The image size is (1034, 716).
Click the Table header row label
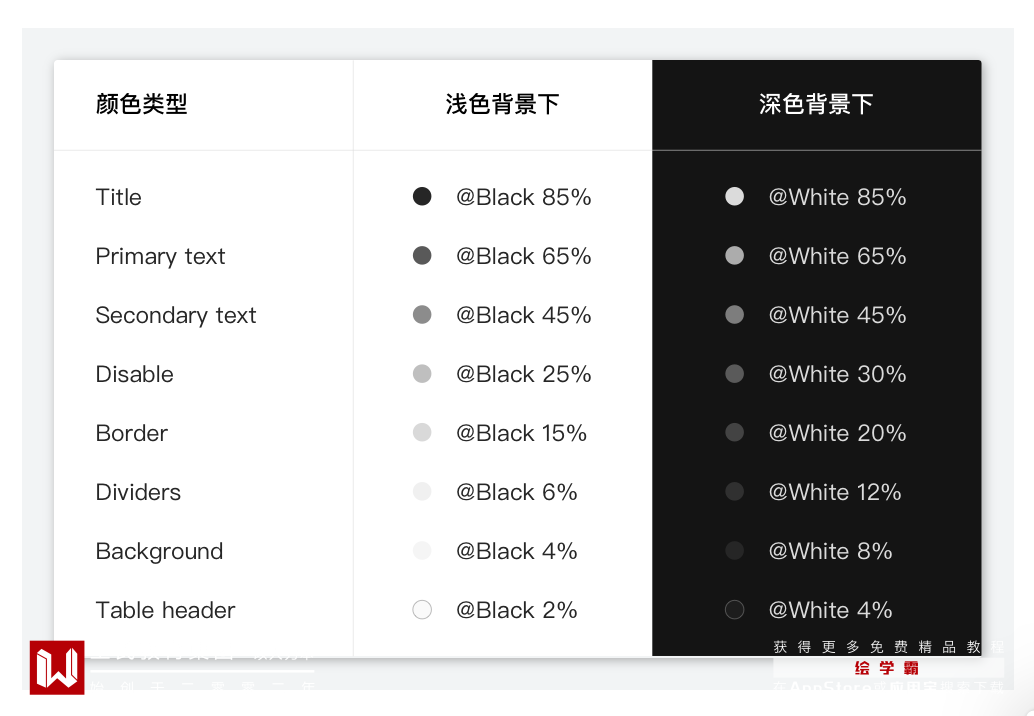[x=166, y=610]
